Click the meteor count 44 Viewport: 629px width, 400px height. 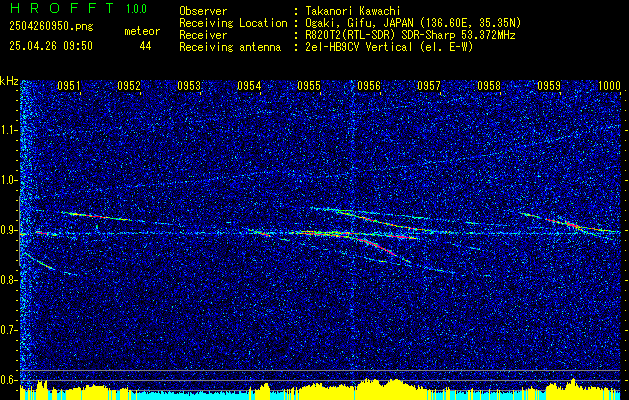click(x=145, y=46)
